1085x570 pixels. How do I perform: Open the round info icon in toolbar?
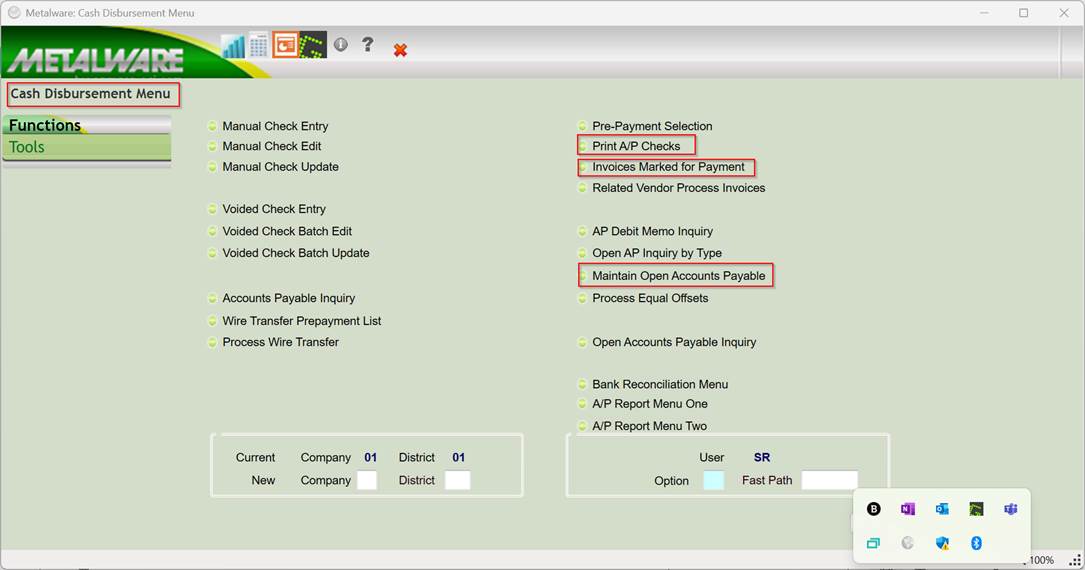click(x=340, y=44)
